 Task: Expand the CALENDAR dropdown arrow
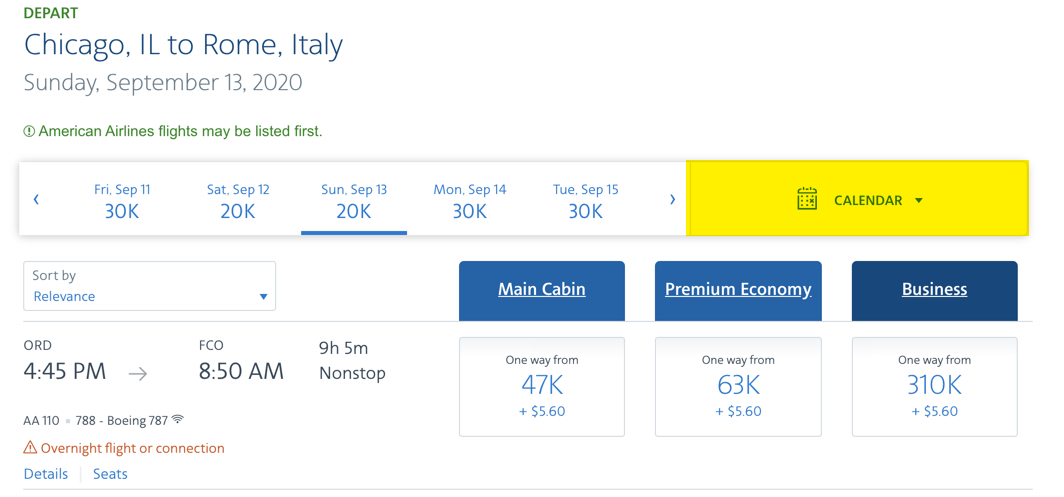tap(919, 200)
